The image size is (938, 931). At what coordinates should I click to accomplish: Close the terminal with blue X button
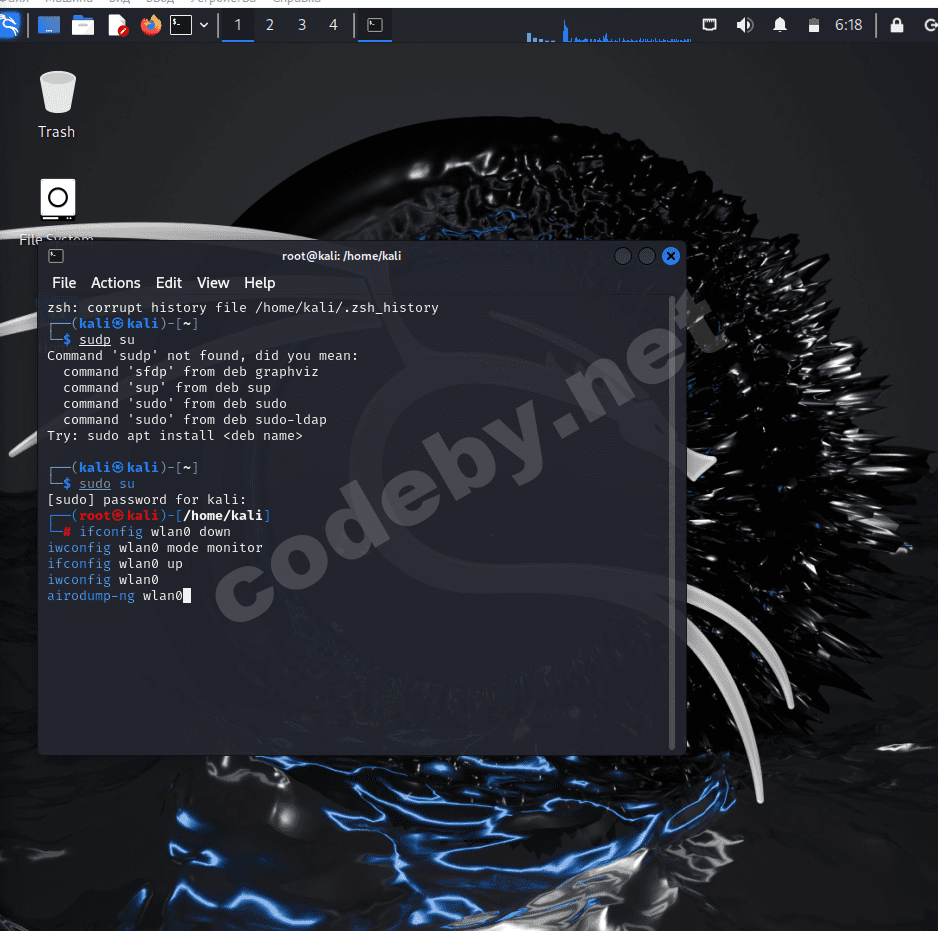[671, 256]
